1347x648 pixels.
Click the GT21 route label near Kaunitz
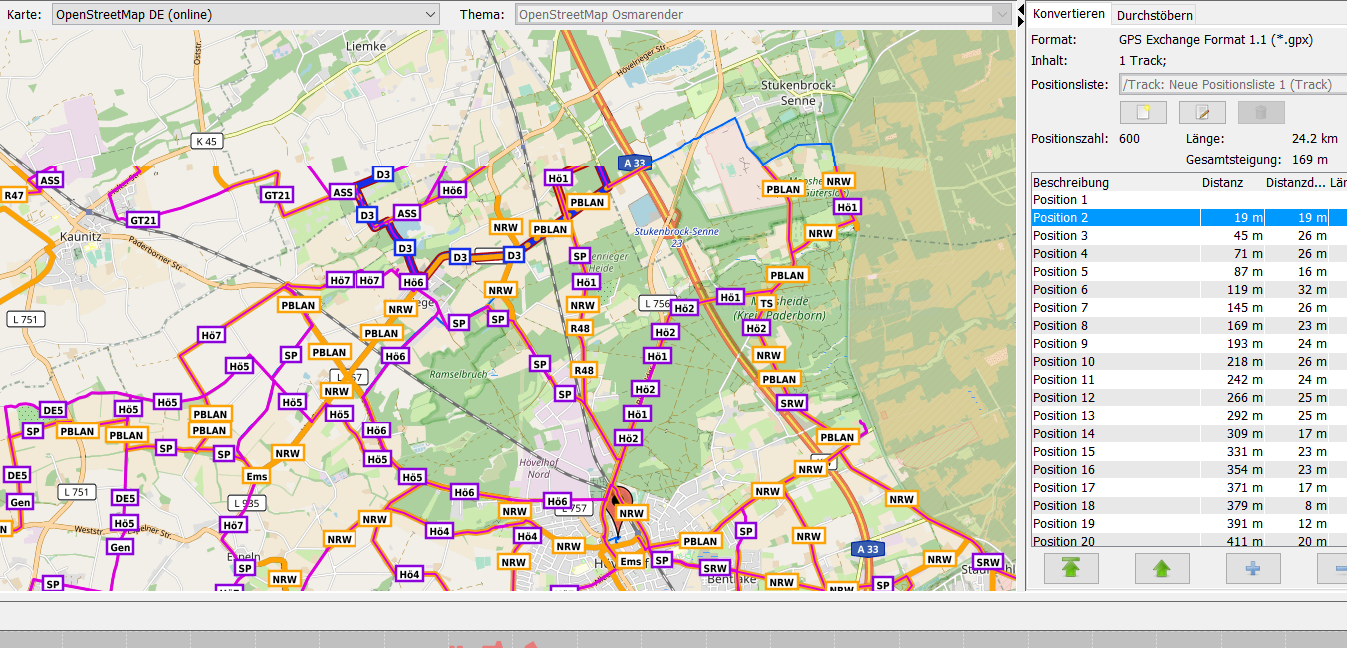[x=143, y=220]
